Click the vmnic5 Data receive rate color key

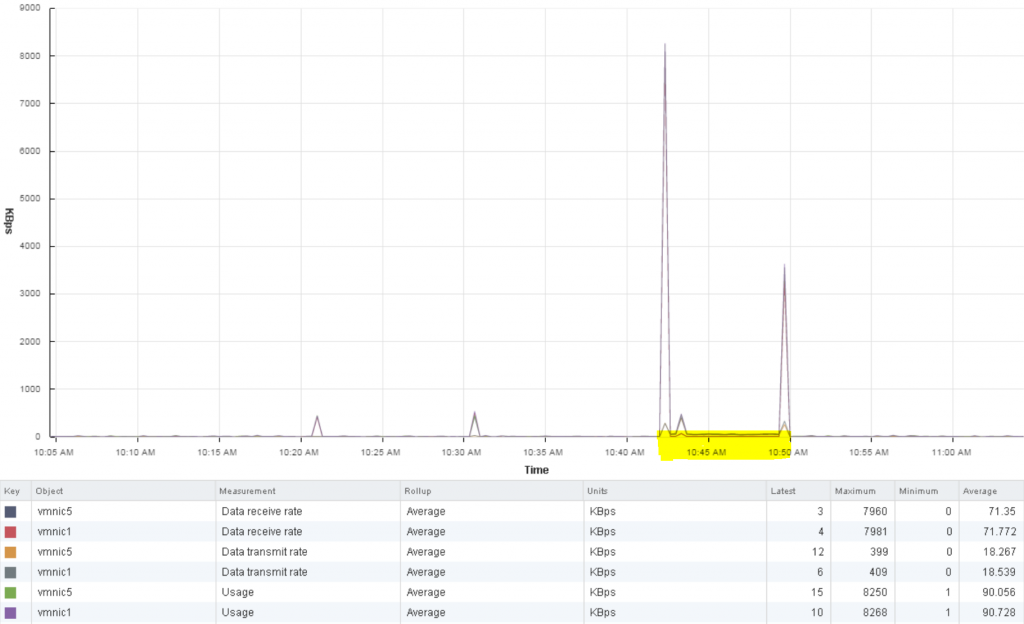click(10, 512)
